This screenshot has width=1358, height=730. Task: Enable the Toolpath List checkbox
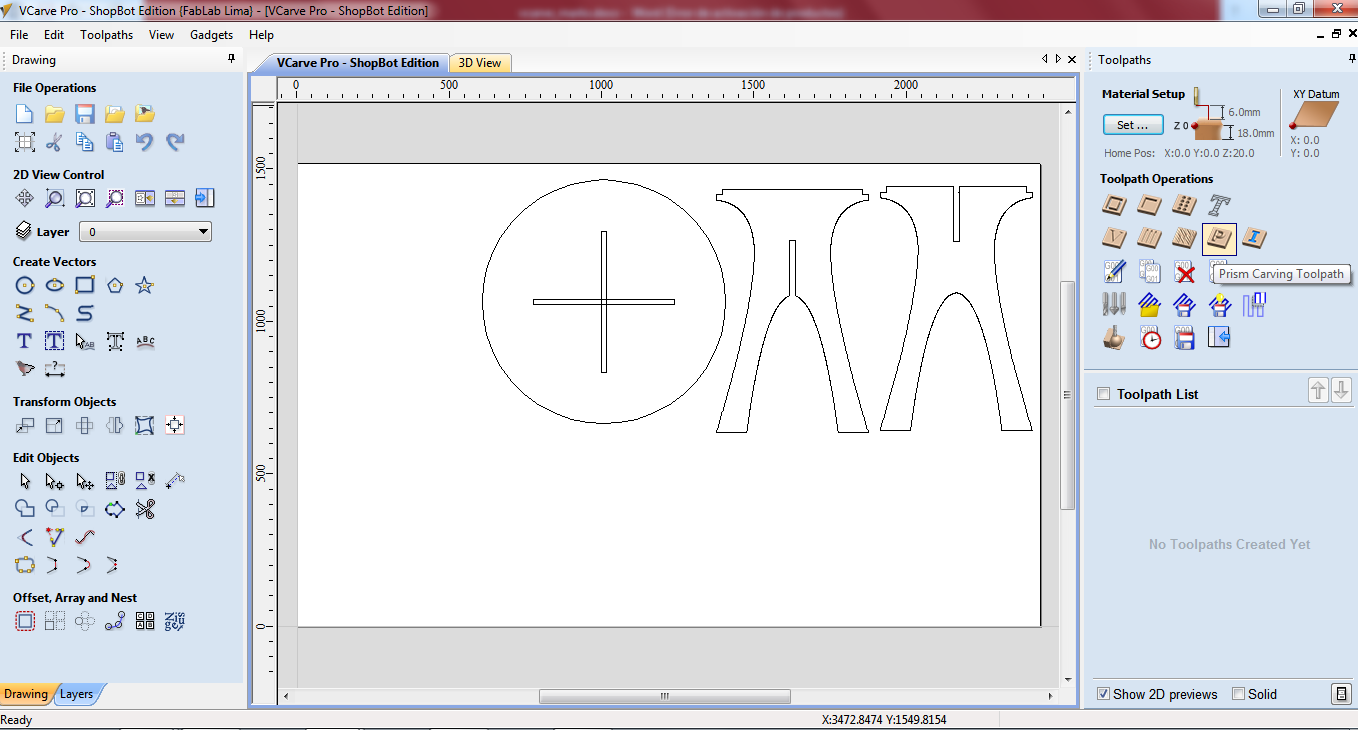(1104, 394)
